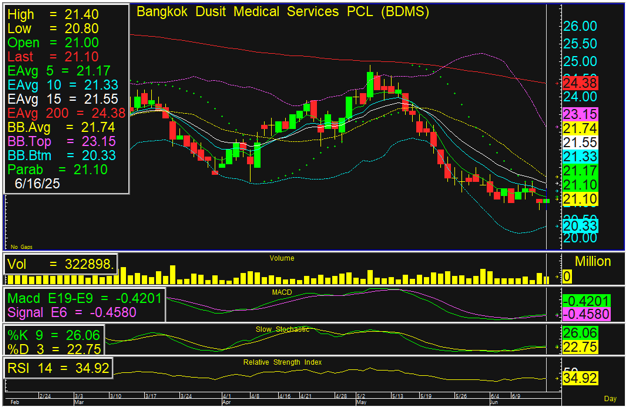Select the 'BB.Btm = 20.33' line

pos(61,155)
